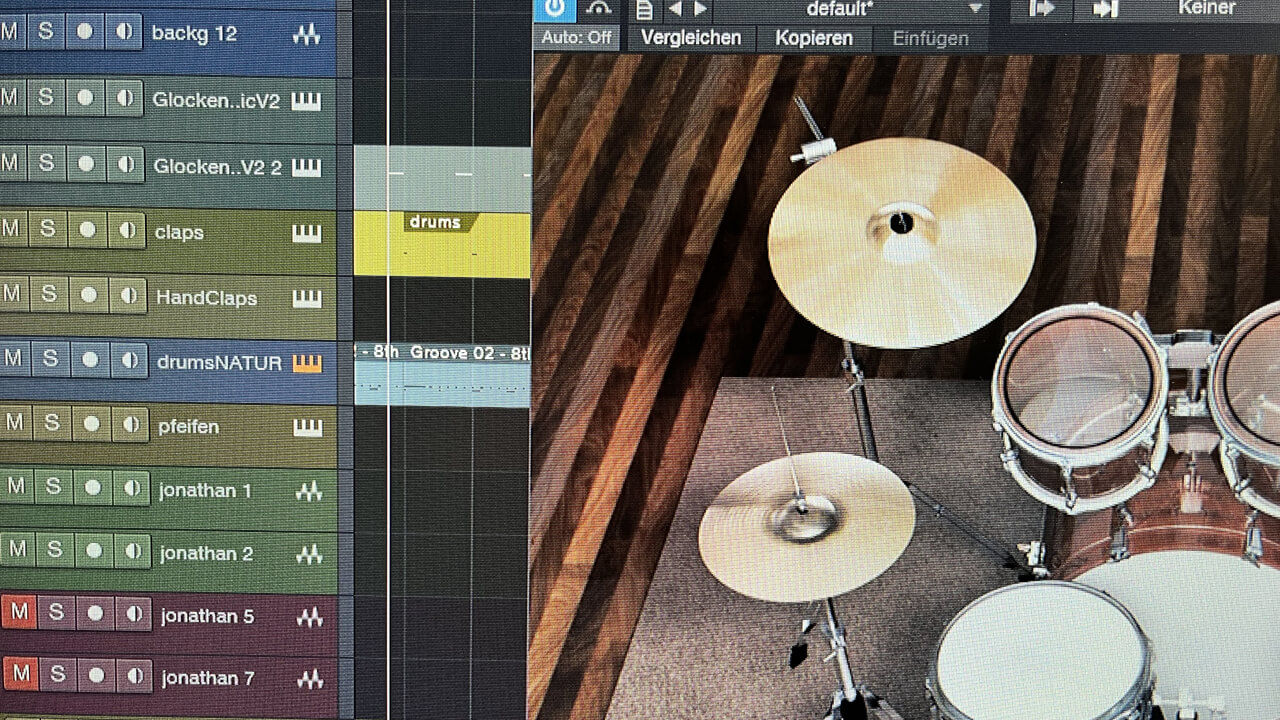Click the Vergleichen button
Image resolution: width=1280 pixels, height=720 pixels.
tap(691, 38)
